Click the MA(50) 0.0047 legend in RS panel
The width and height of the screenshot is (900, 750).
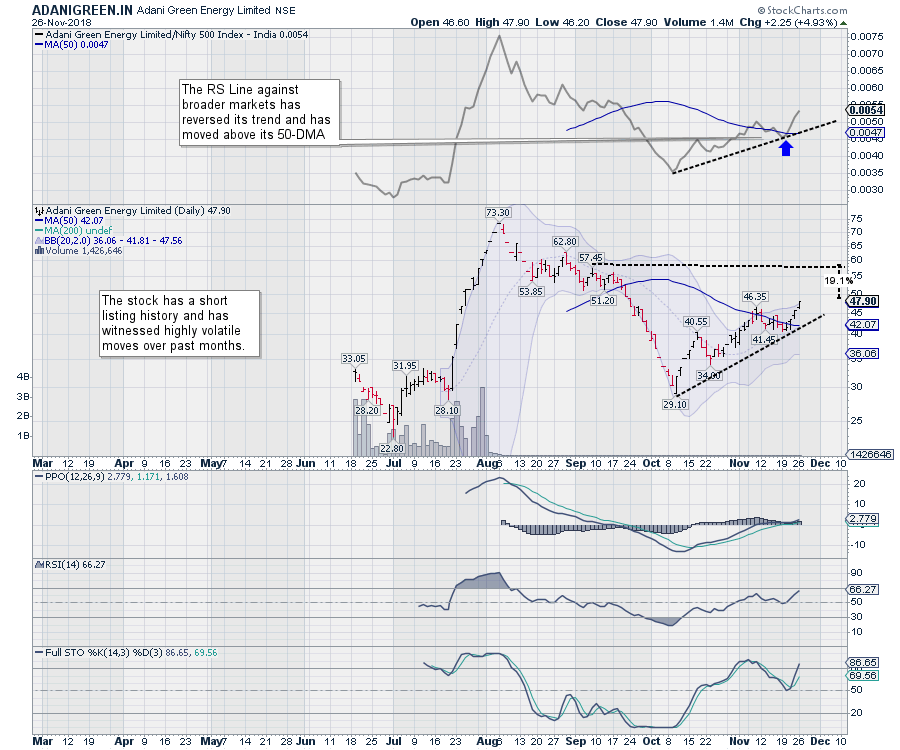coord(72,45)
